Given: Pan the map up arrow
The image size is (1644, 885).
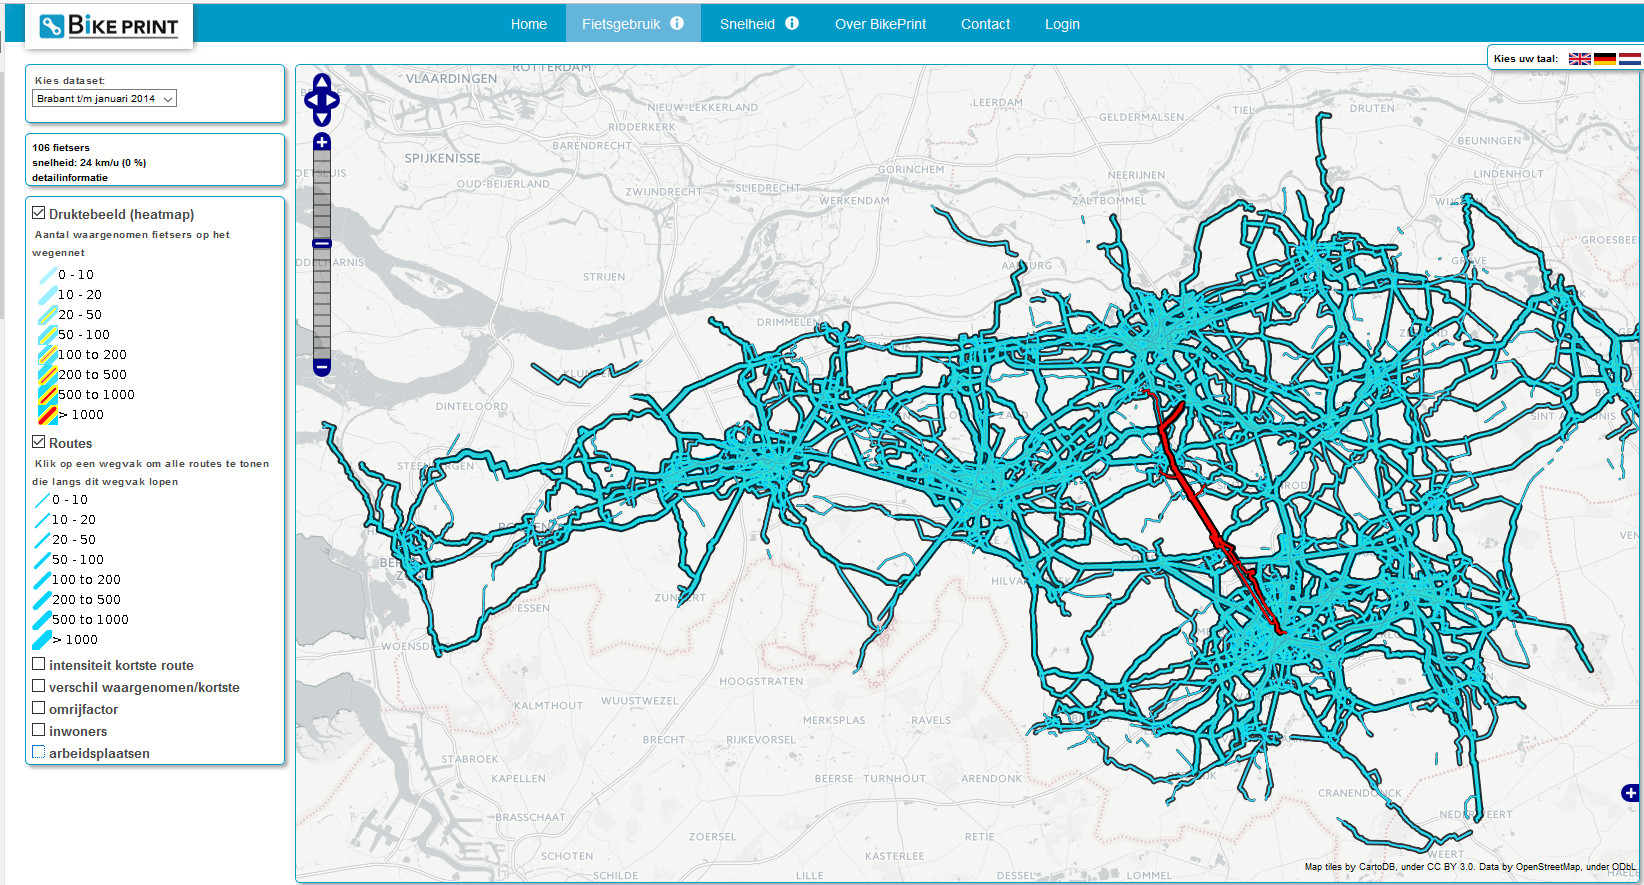Looking at the screenshot, I should 322,81.
